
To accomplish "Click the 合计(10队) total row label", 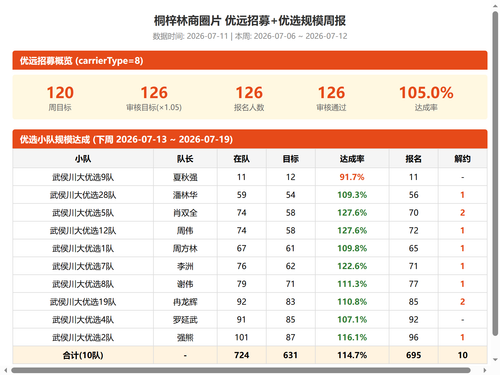I will [83, 355].
